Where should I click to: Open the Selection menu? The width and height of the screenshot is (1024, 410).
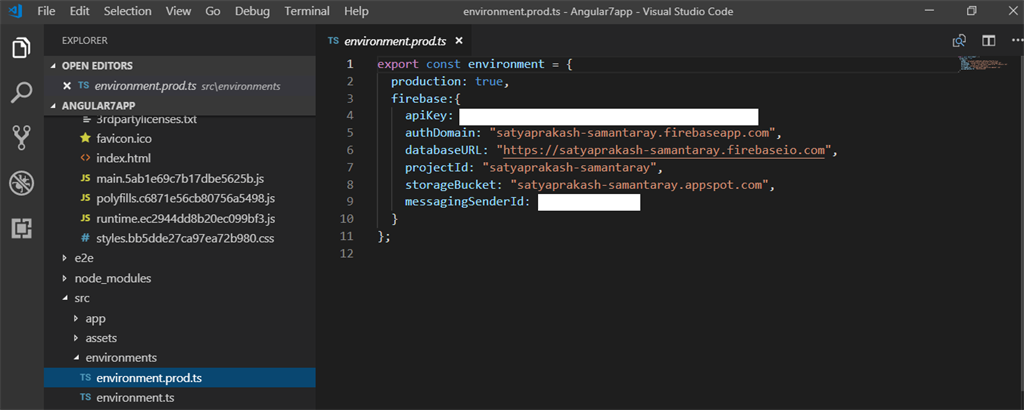pyautogui.click(x=127, y=11)
